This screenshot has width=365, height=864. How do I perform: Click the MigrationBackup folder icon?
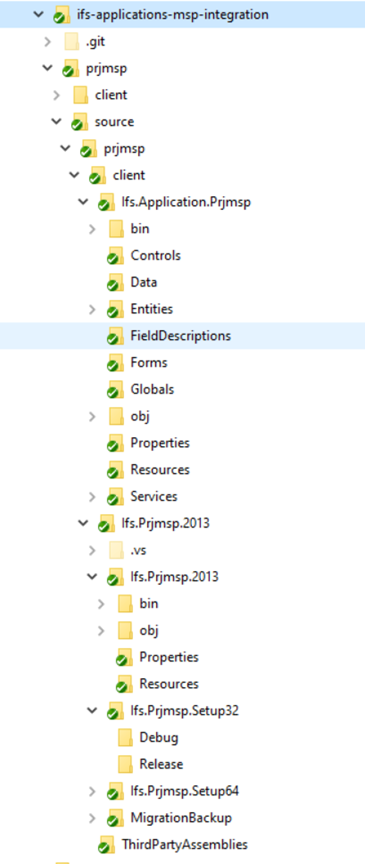point(115,818)
